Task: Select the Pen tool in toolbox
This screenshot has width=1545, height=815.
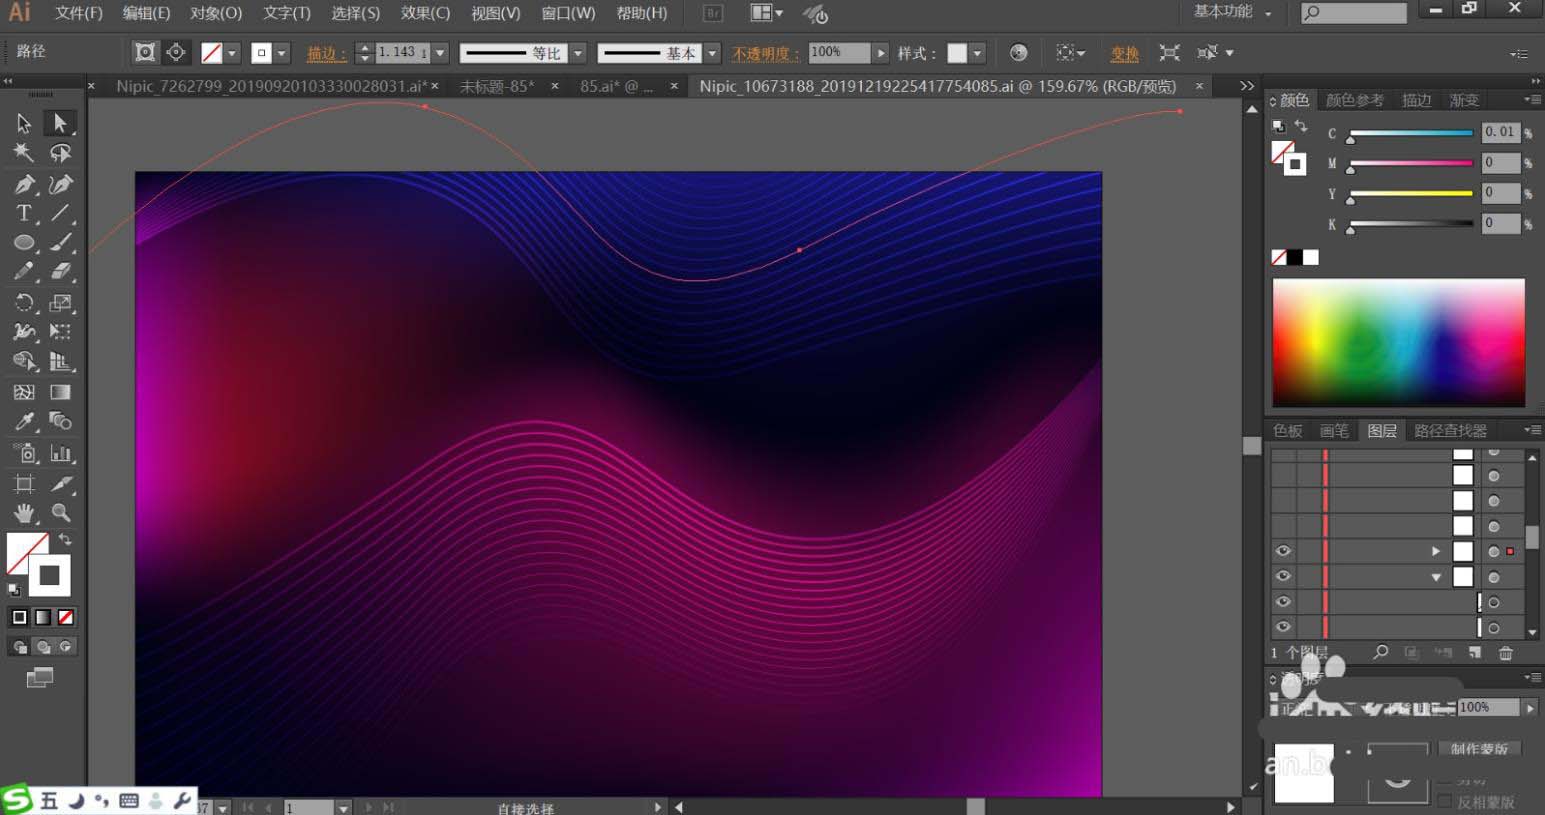Action: 24,184
